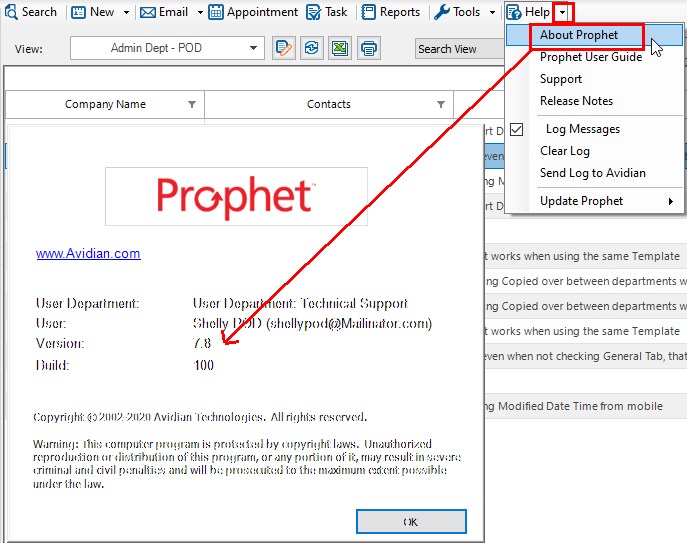Image resolution: width=687 pixels, height=543 pixels.
Task: Click the Help question mark icon
Action: click(x=514, y=12)
